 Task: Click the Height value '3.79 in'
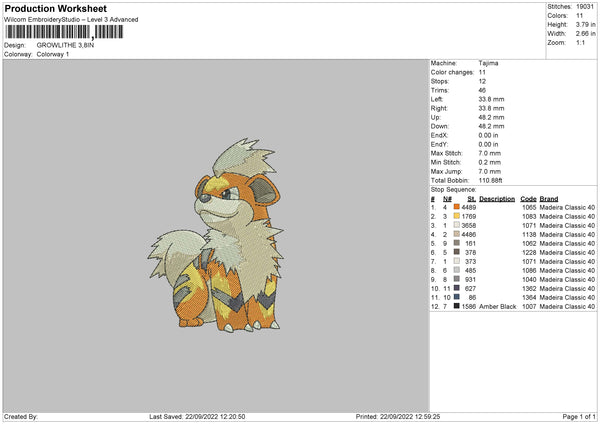point(585,24)
